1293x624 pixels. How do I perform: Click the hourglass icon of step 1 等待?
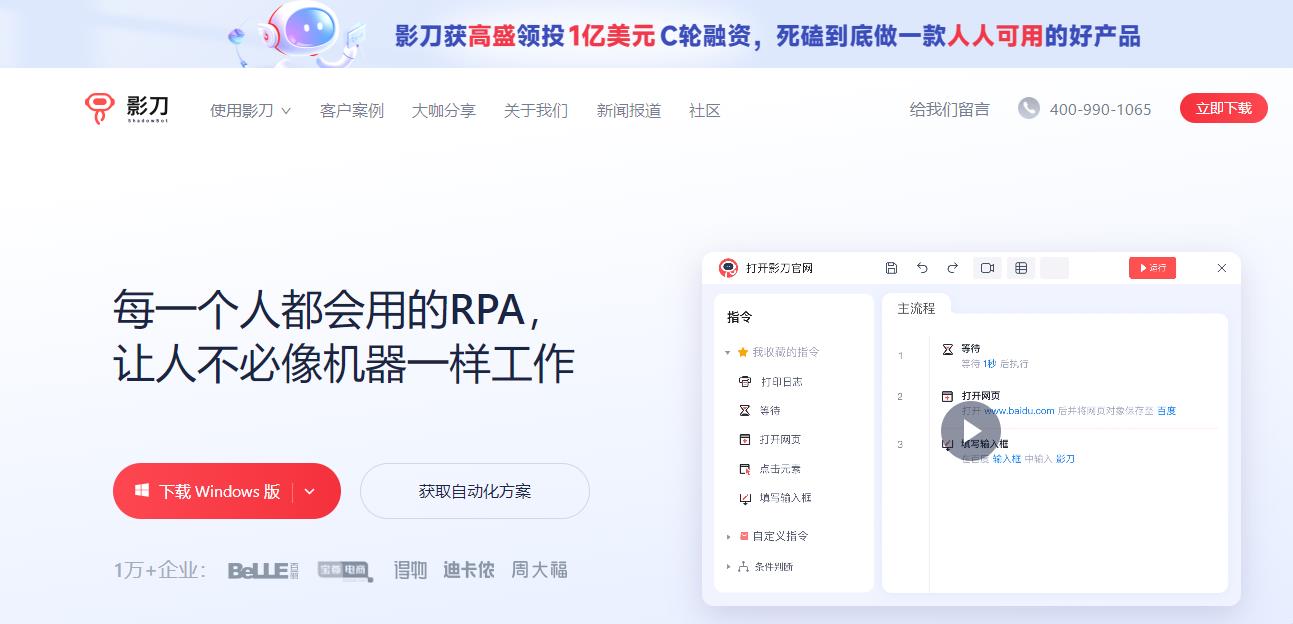click(948, 349)
